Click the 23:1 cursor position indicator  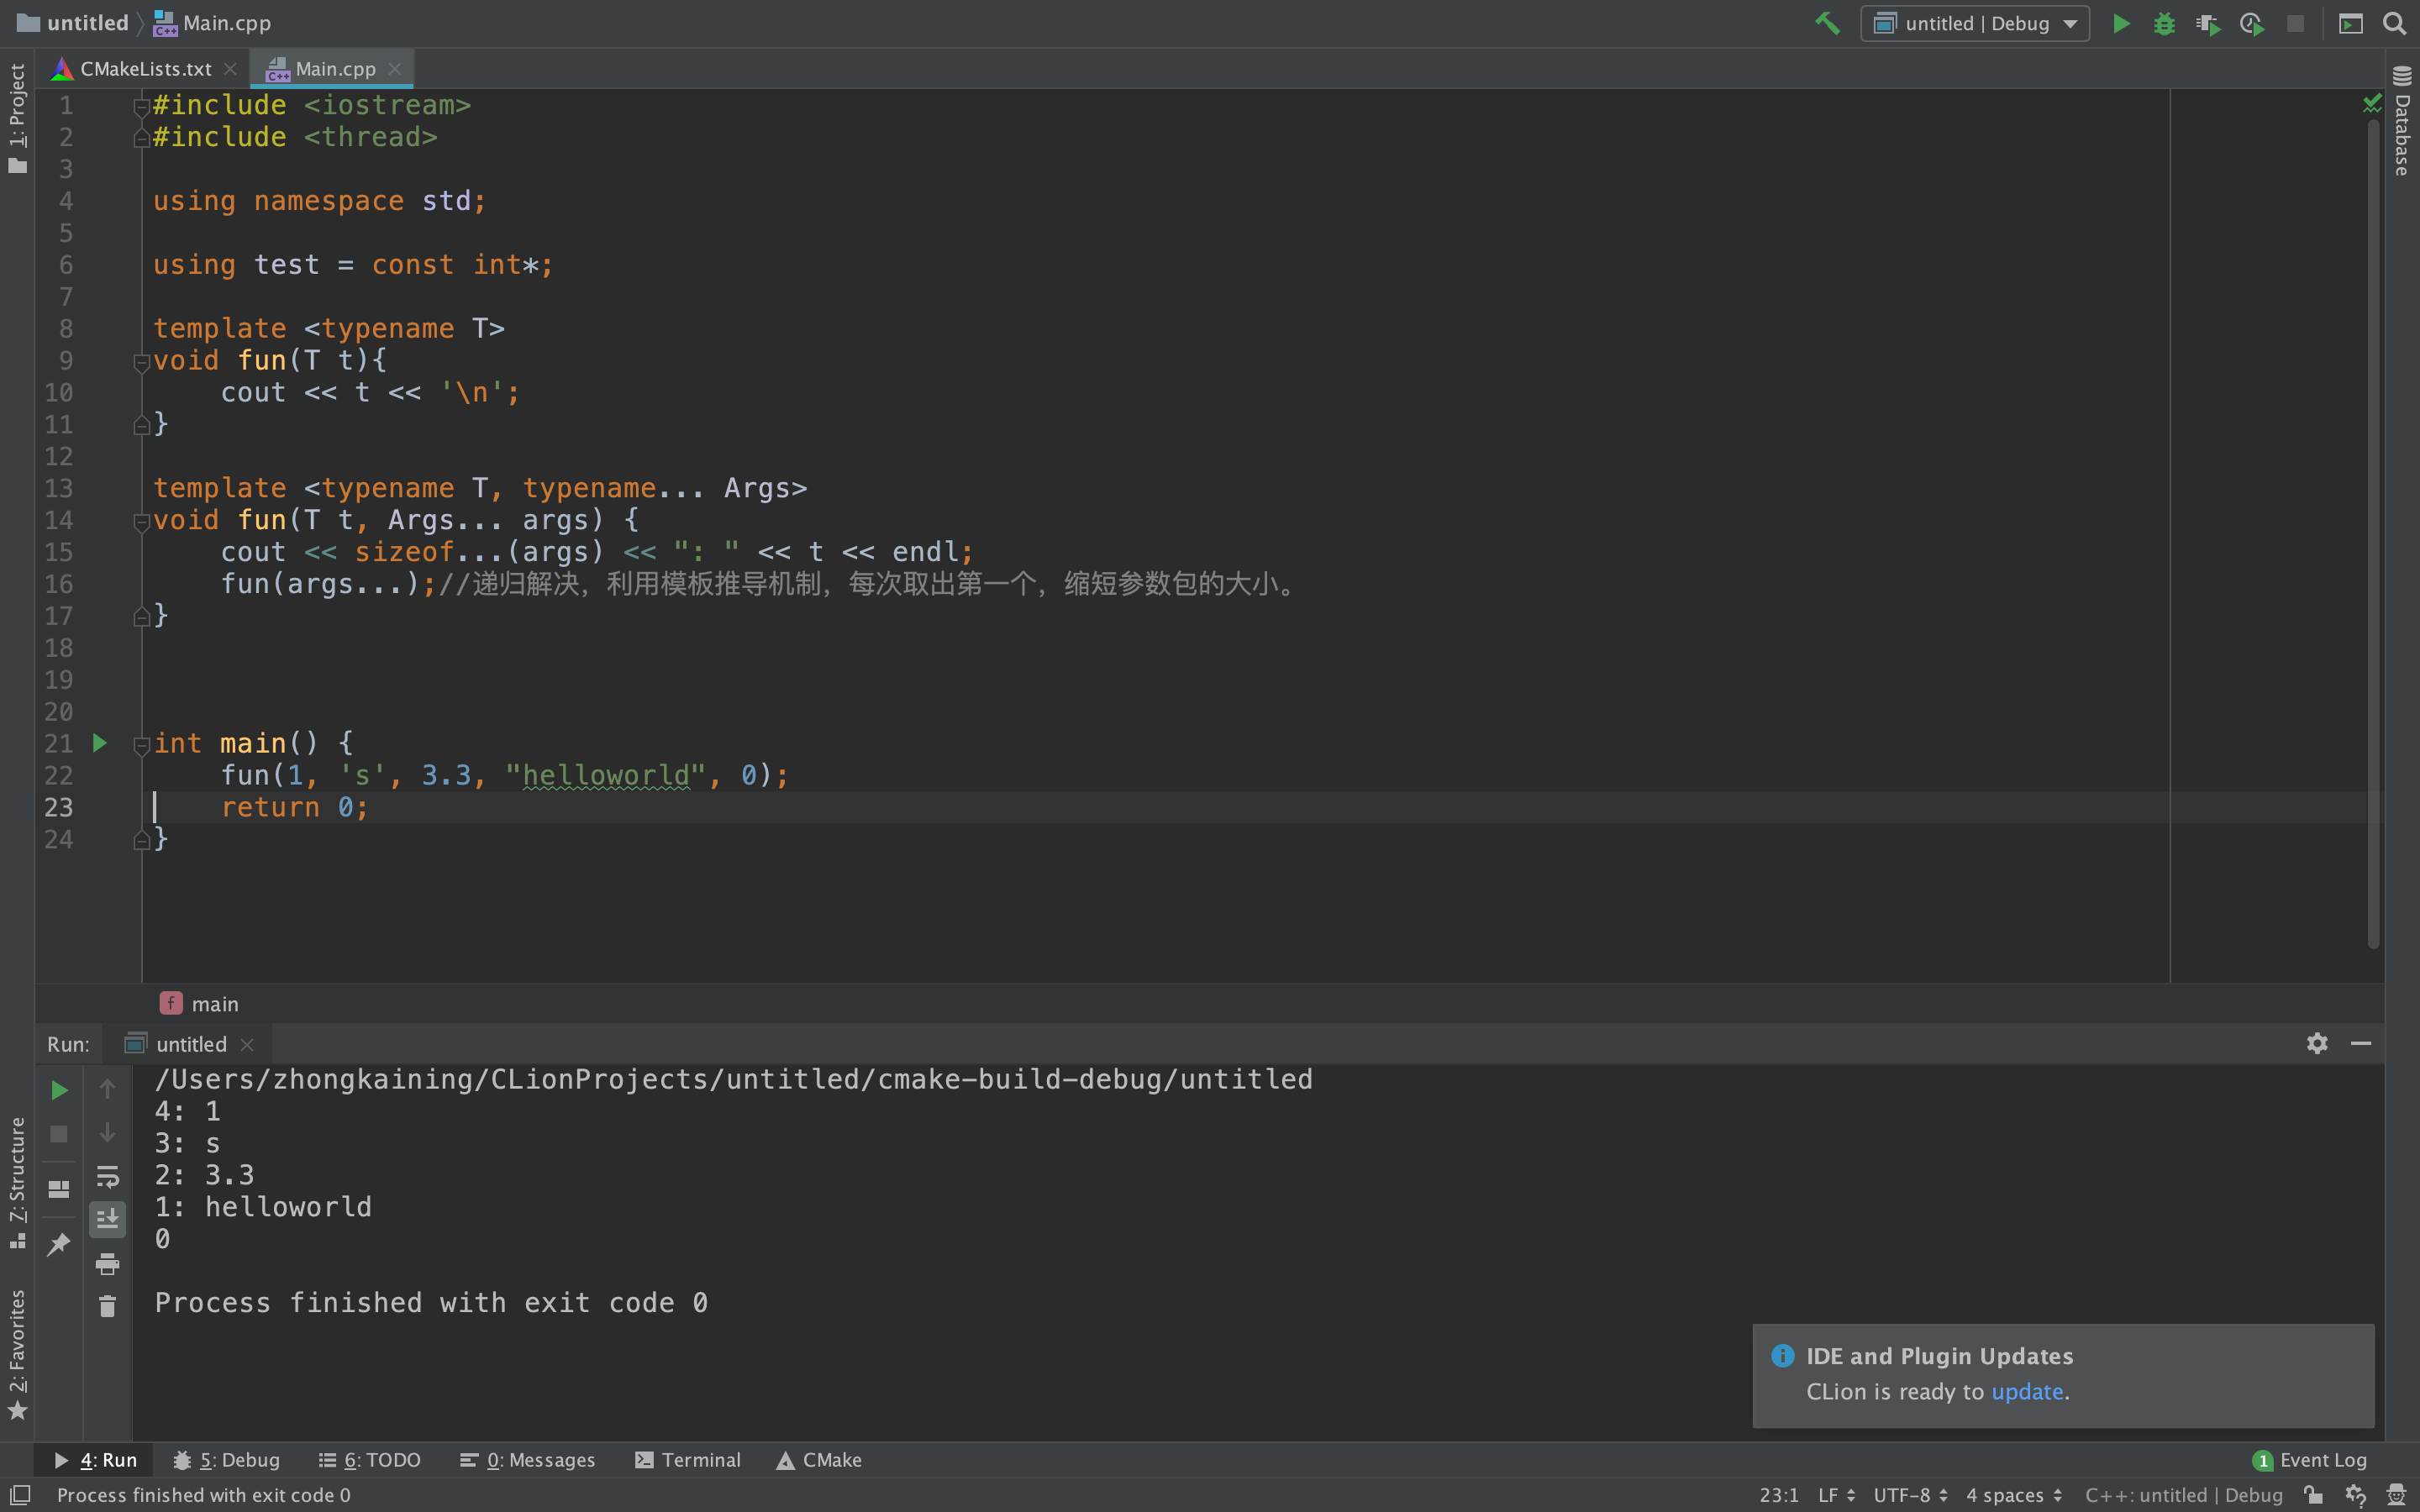click(x=1779, y=1495)
